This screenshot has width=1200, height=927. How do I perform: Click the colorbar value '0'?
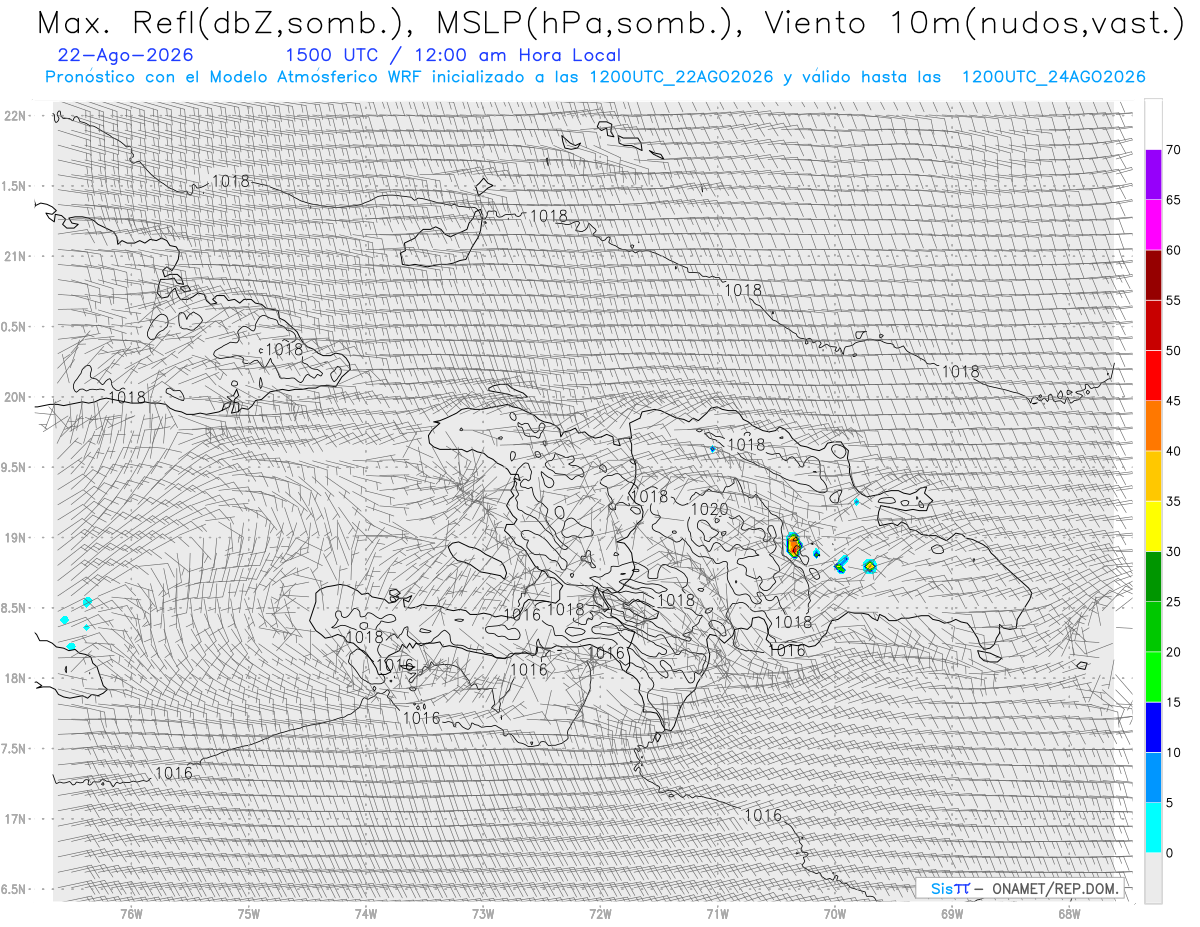[1170, 853]
